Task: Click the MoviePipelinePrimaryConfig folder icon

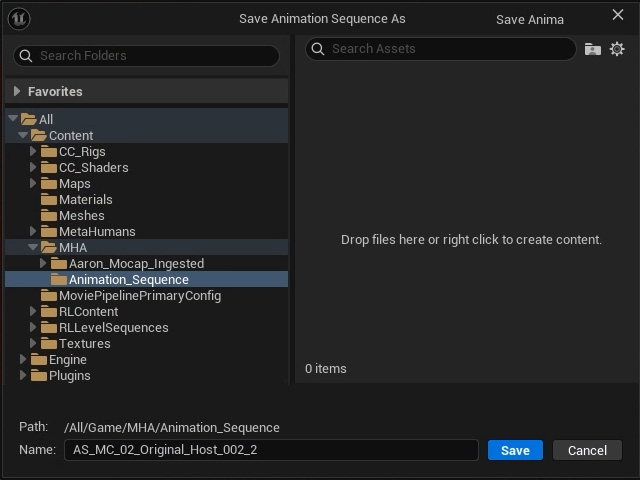Action: pos(49,296)
